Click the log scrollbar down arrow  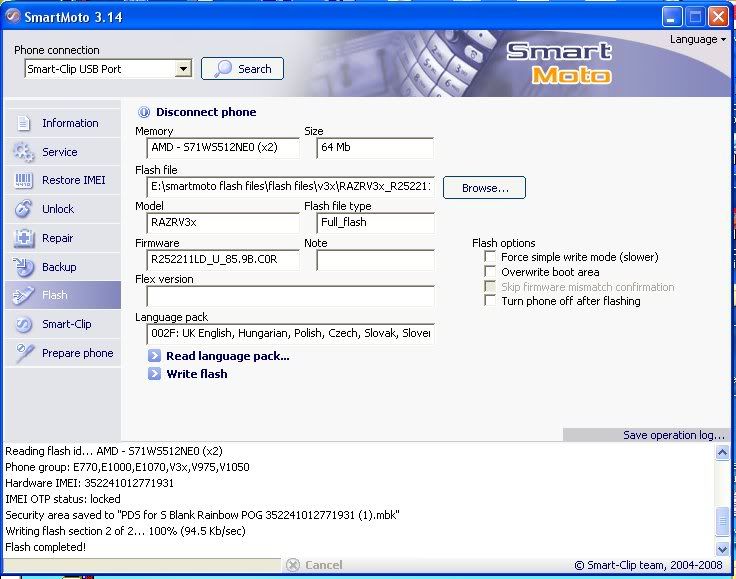[722, 548]
